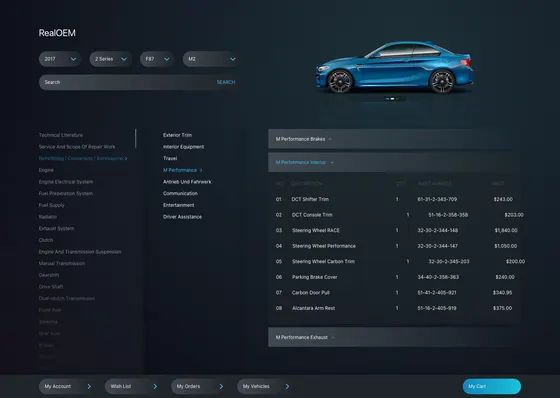Select the Radiator category
The image size is (560, 398).
point(48,217)
